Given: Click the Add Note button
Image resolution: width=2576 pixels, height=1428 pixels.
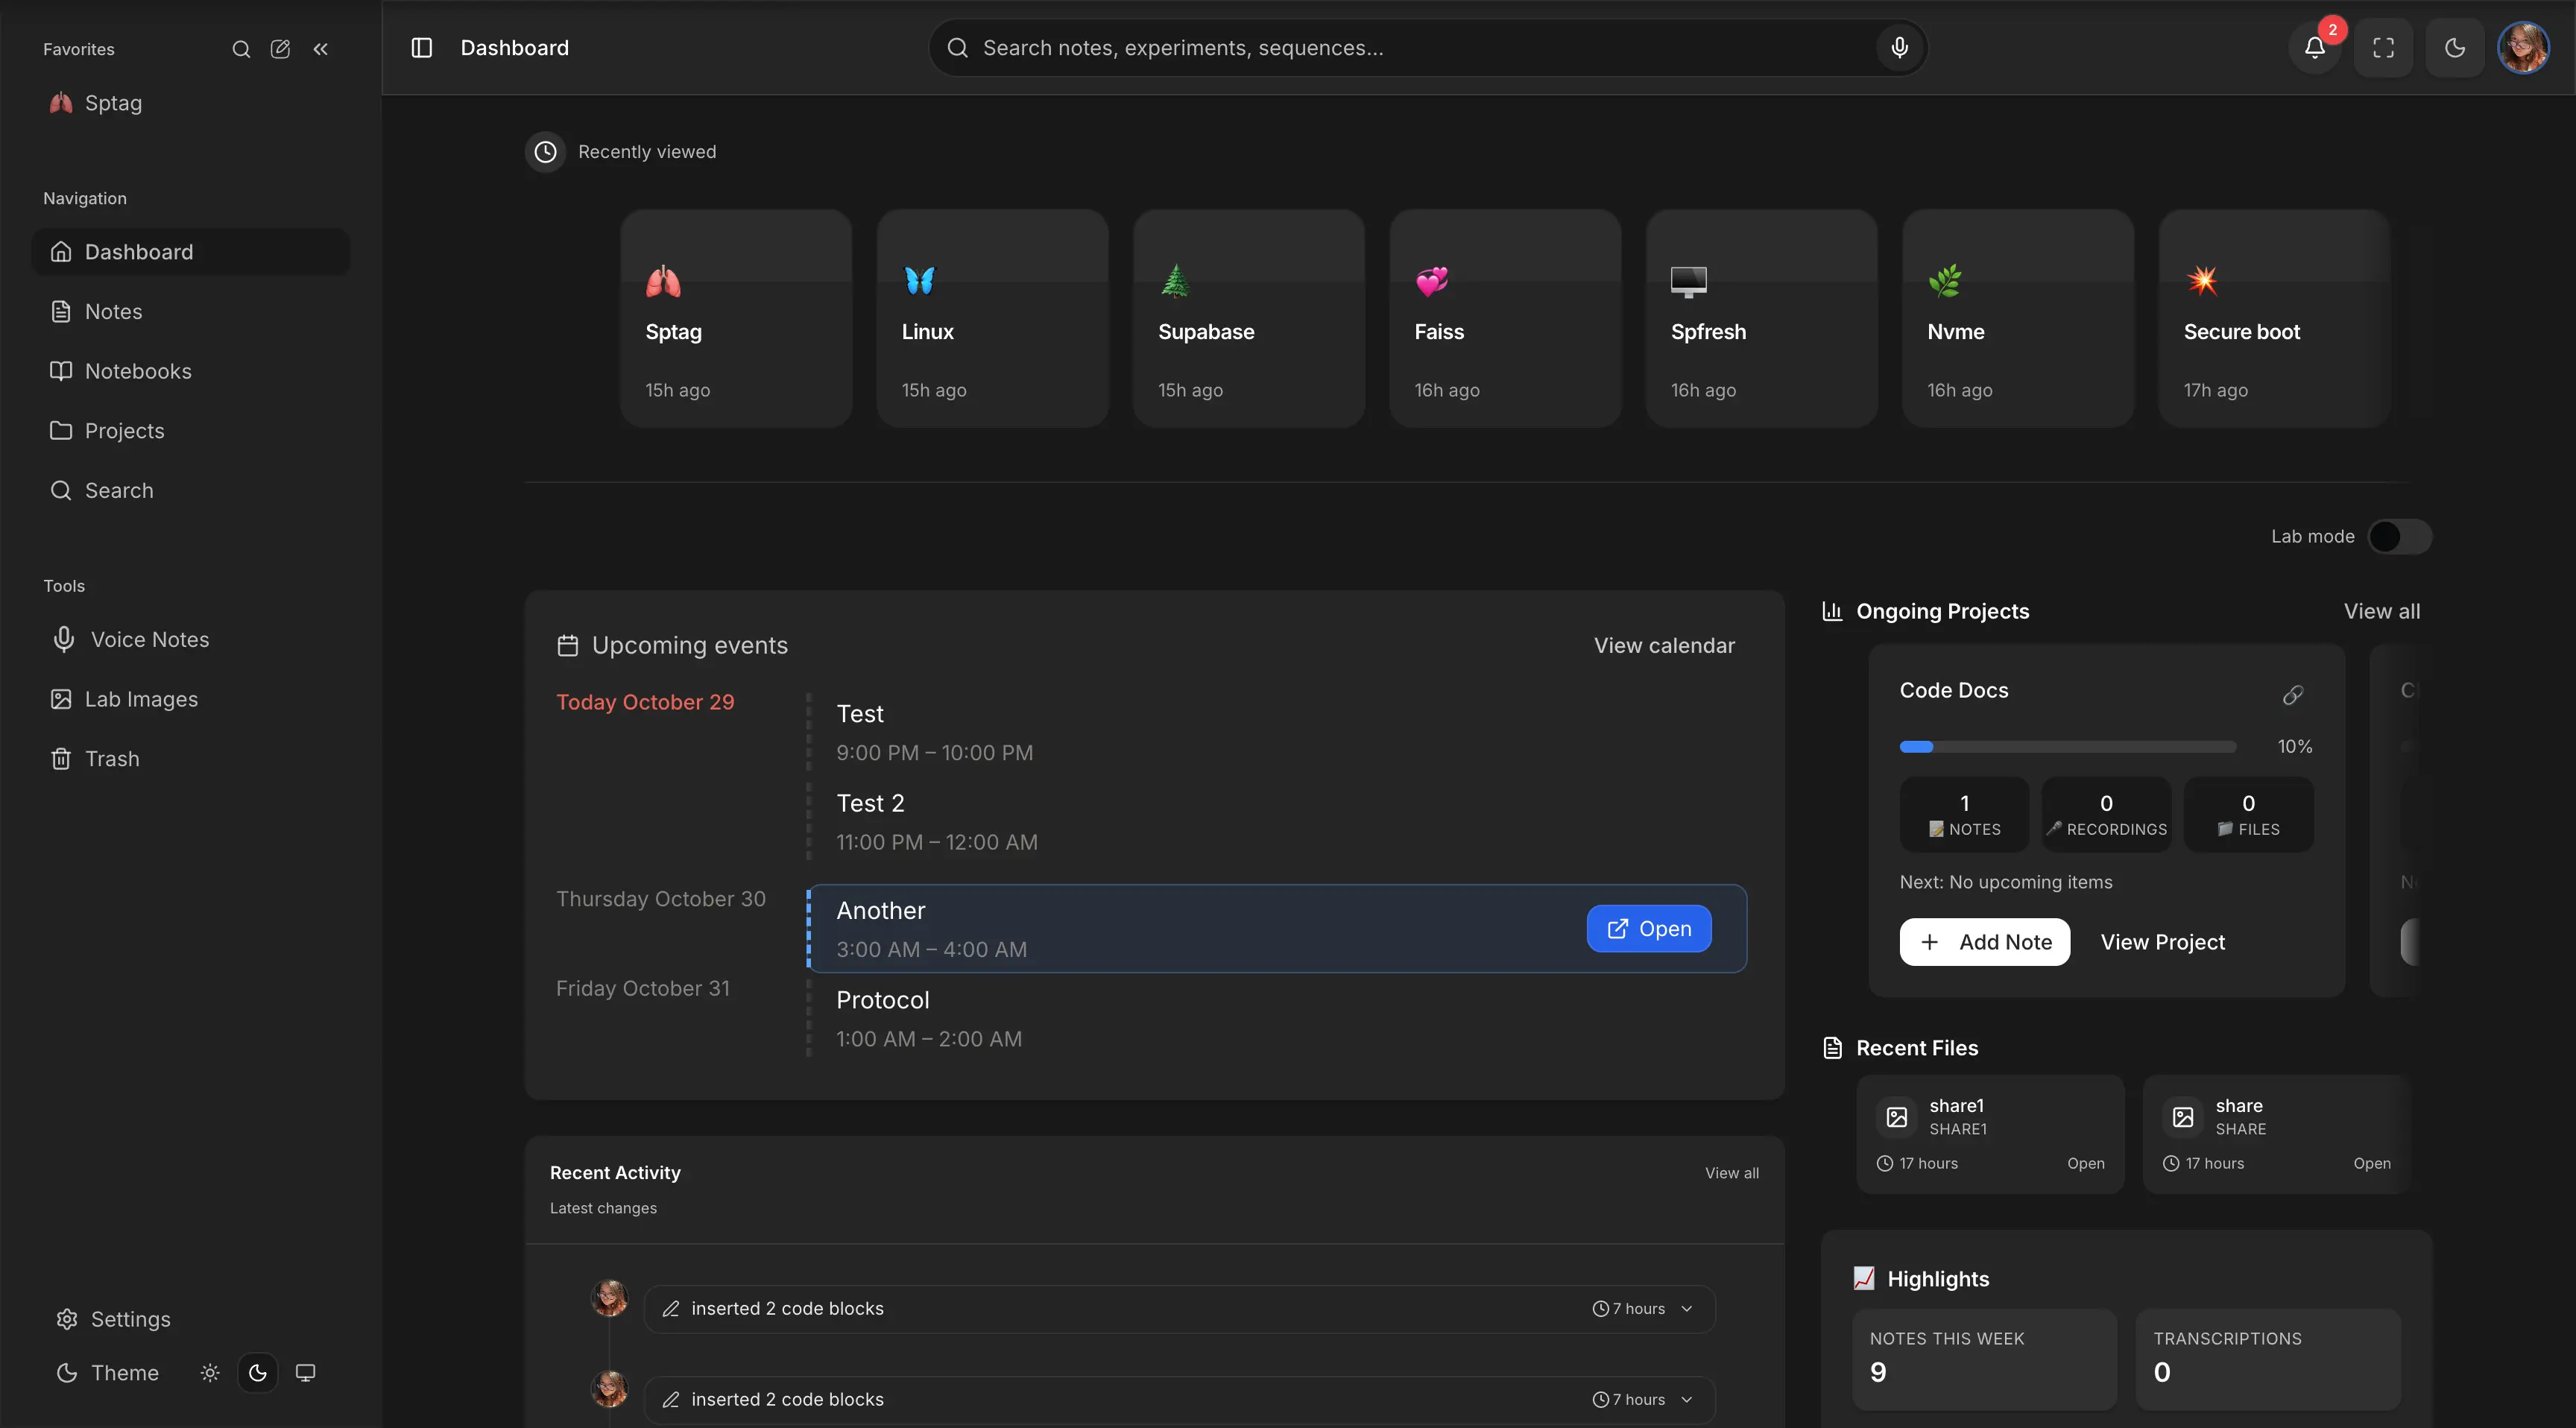Looking at the screenshot, I should 1984,942.
